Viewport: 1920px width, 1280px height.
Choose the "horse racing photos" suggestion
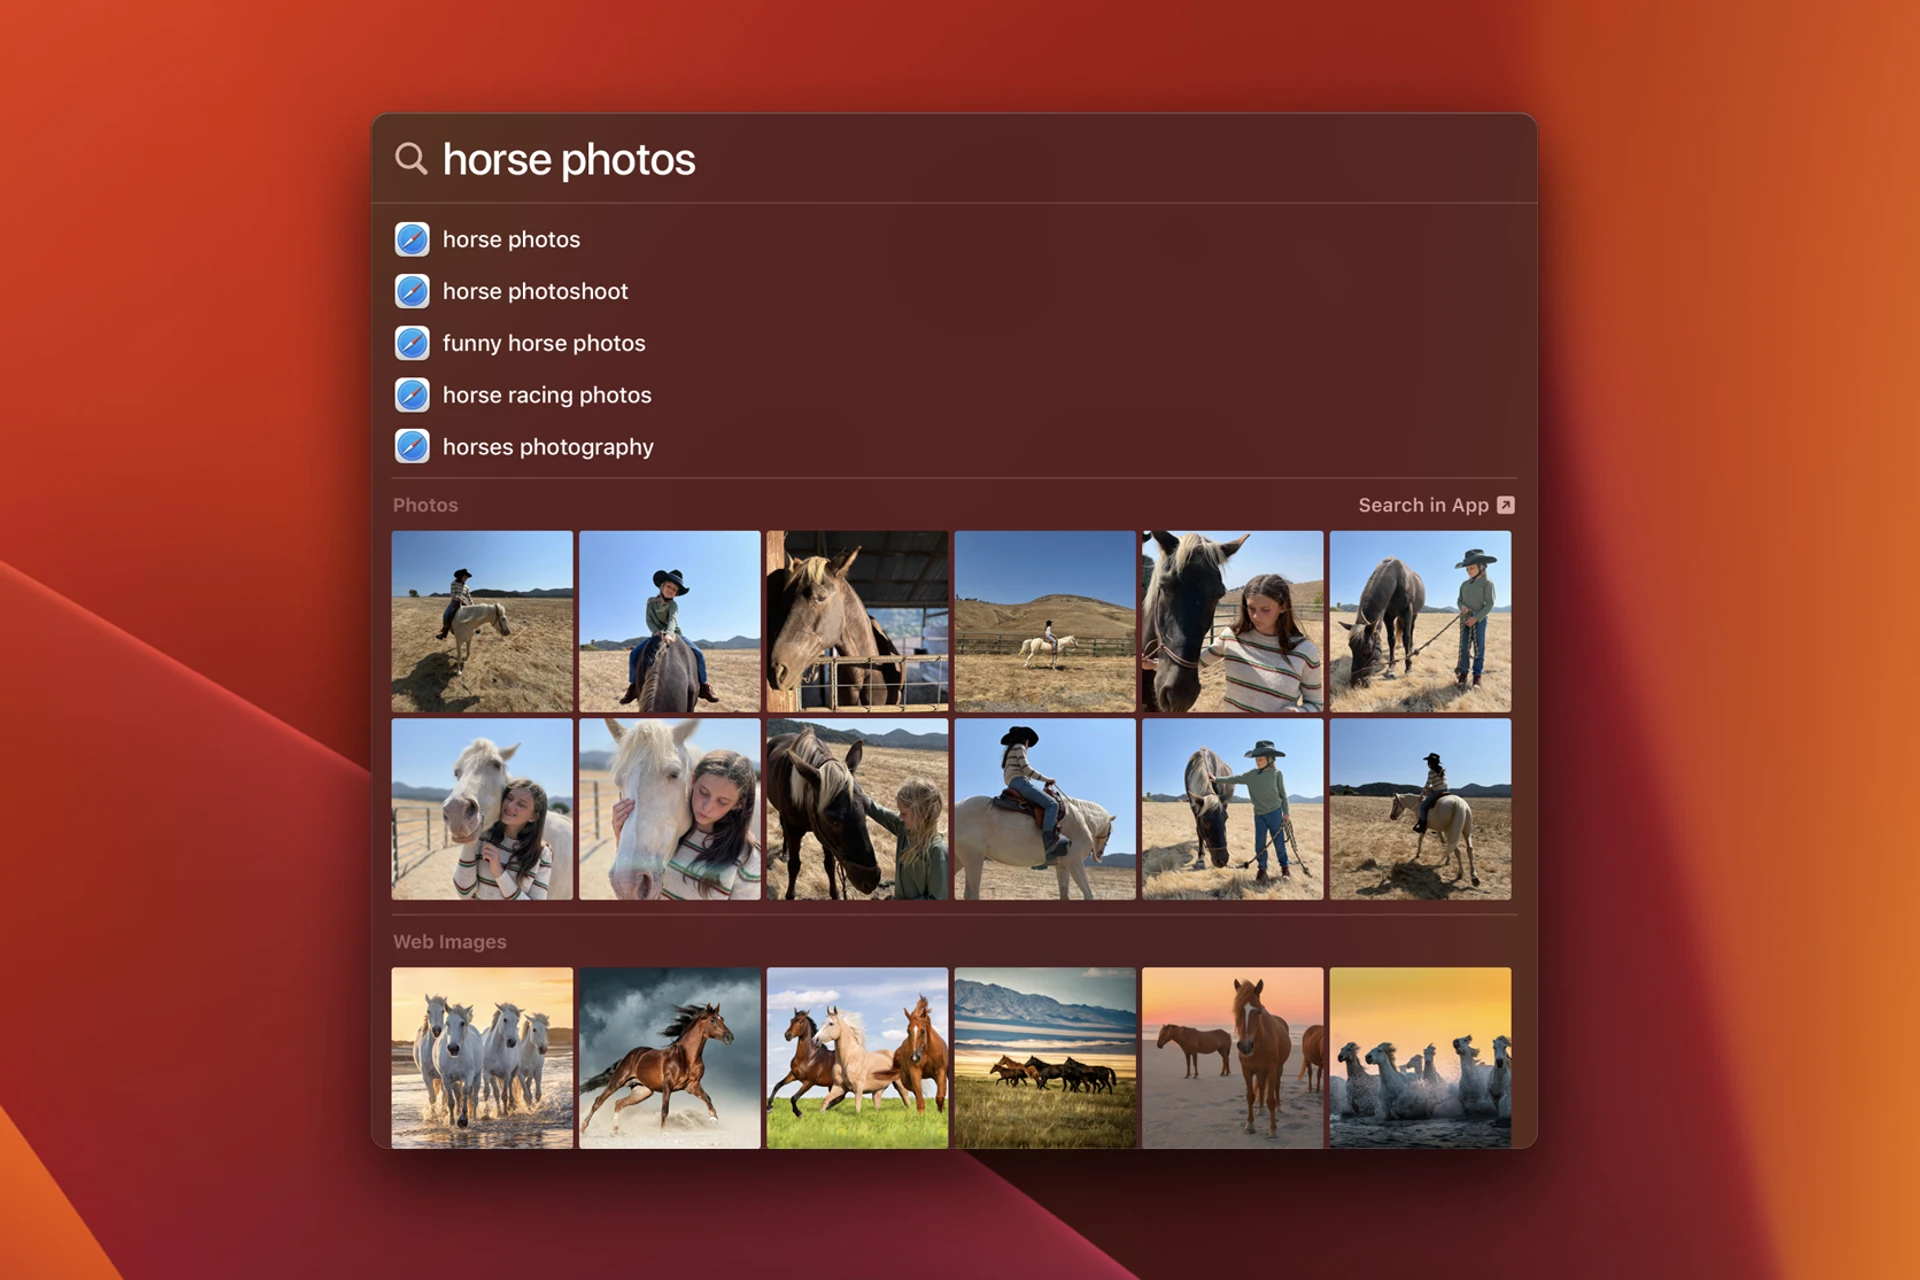pos(954,395)
